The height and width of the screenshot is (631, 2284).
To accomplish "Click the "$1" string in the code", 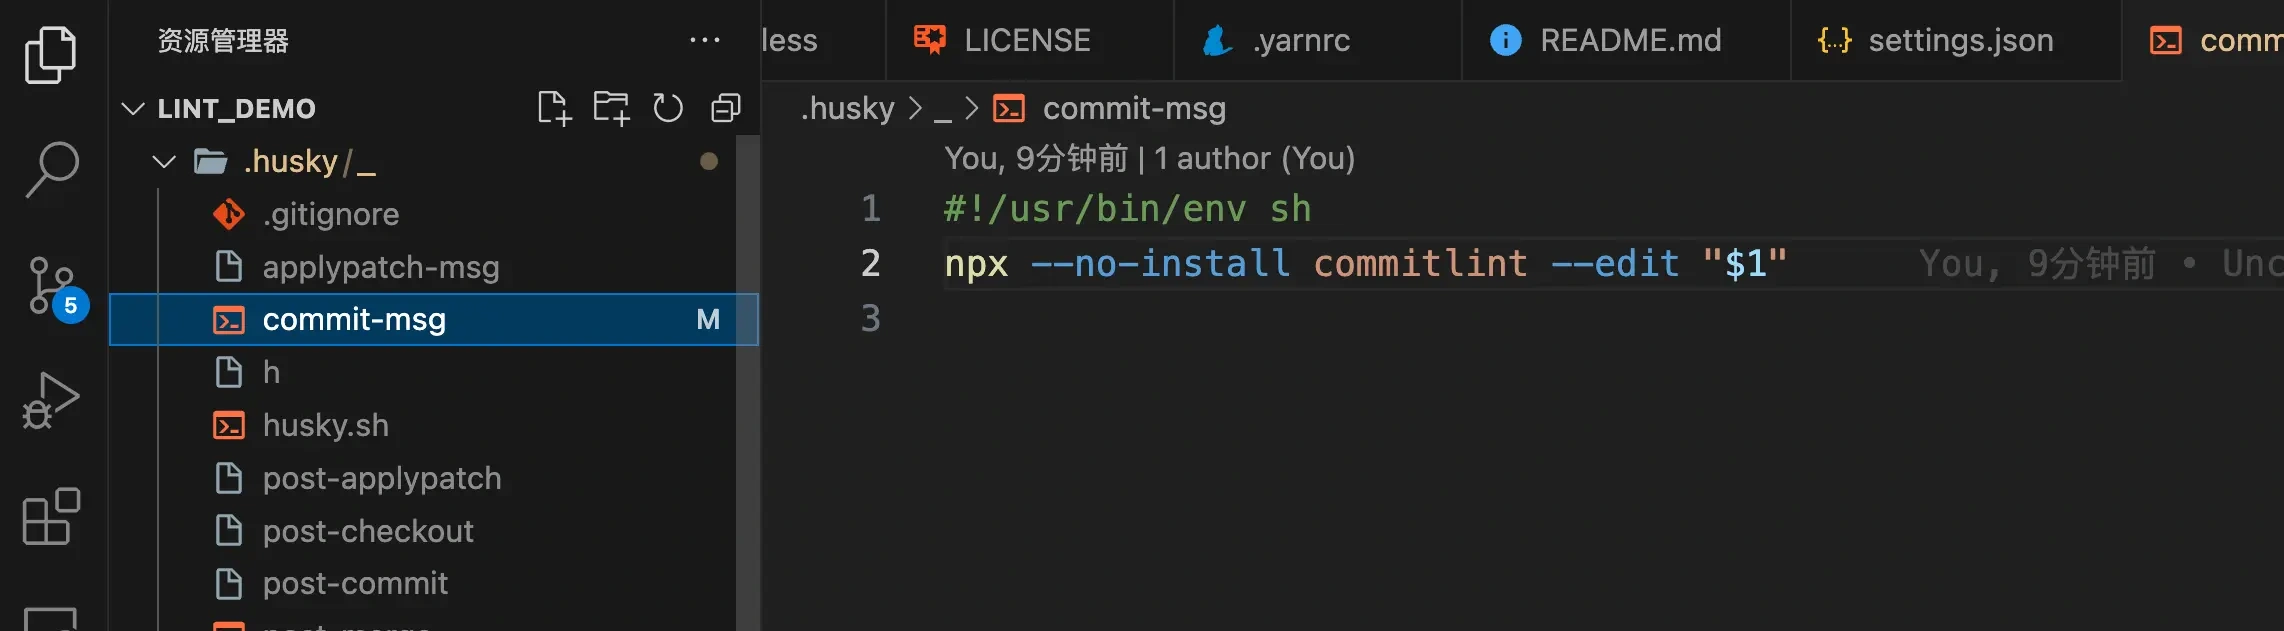I will pyautogui.click(x=1744, y=263).
